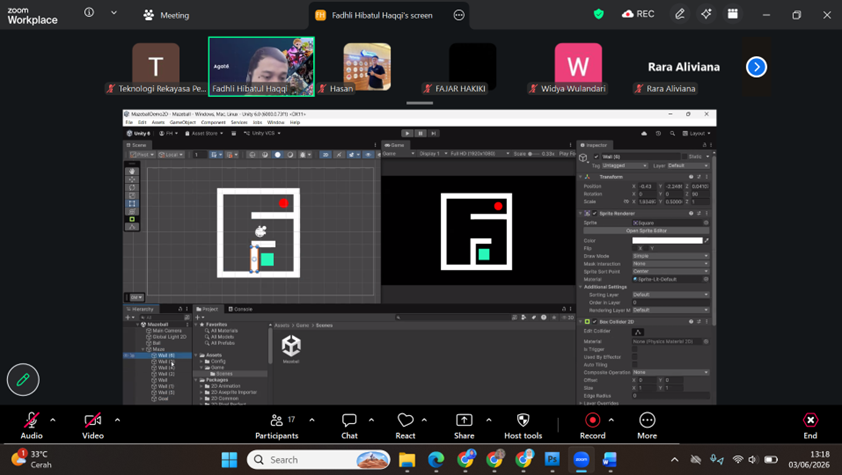Open Photoshop from Windows taskbar
This screenshot has height=475, width=842.
552,460
